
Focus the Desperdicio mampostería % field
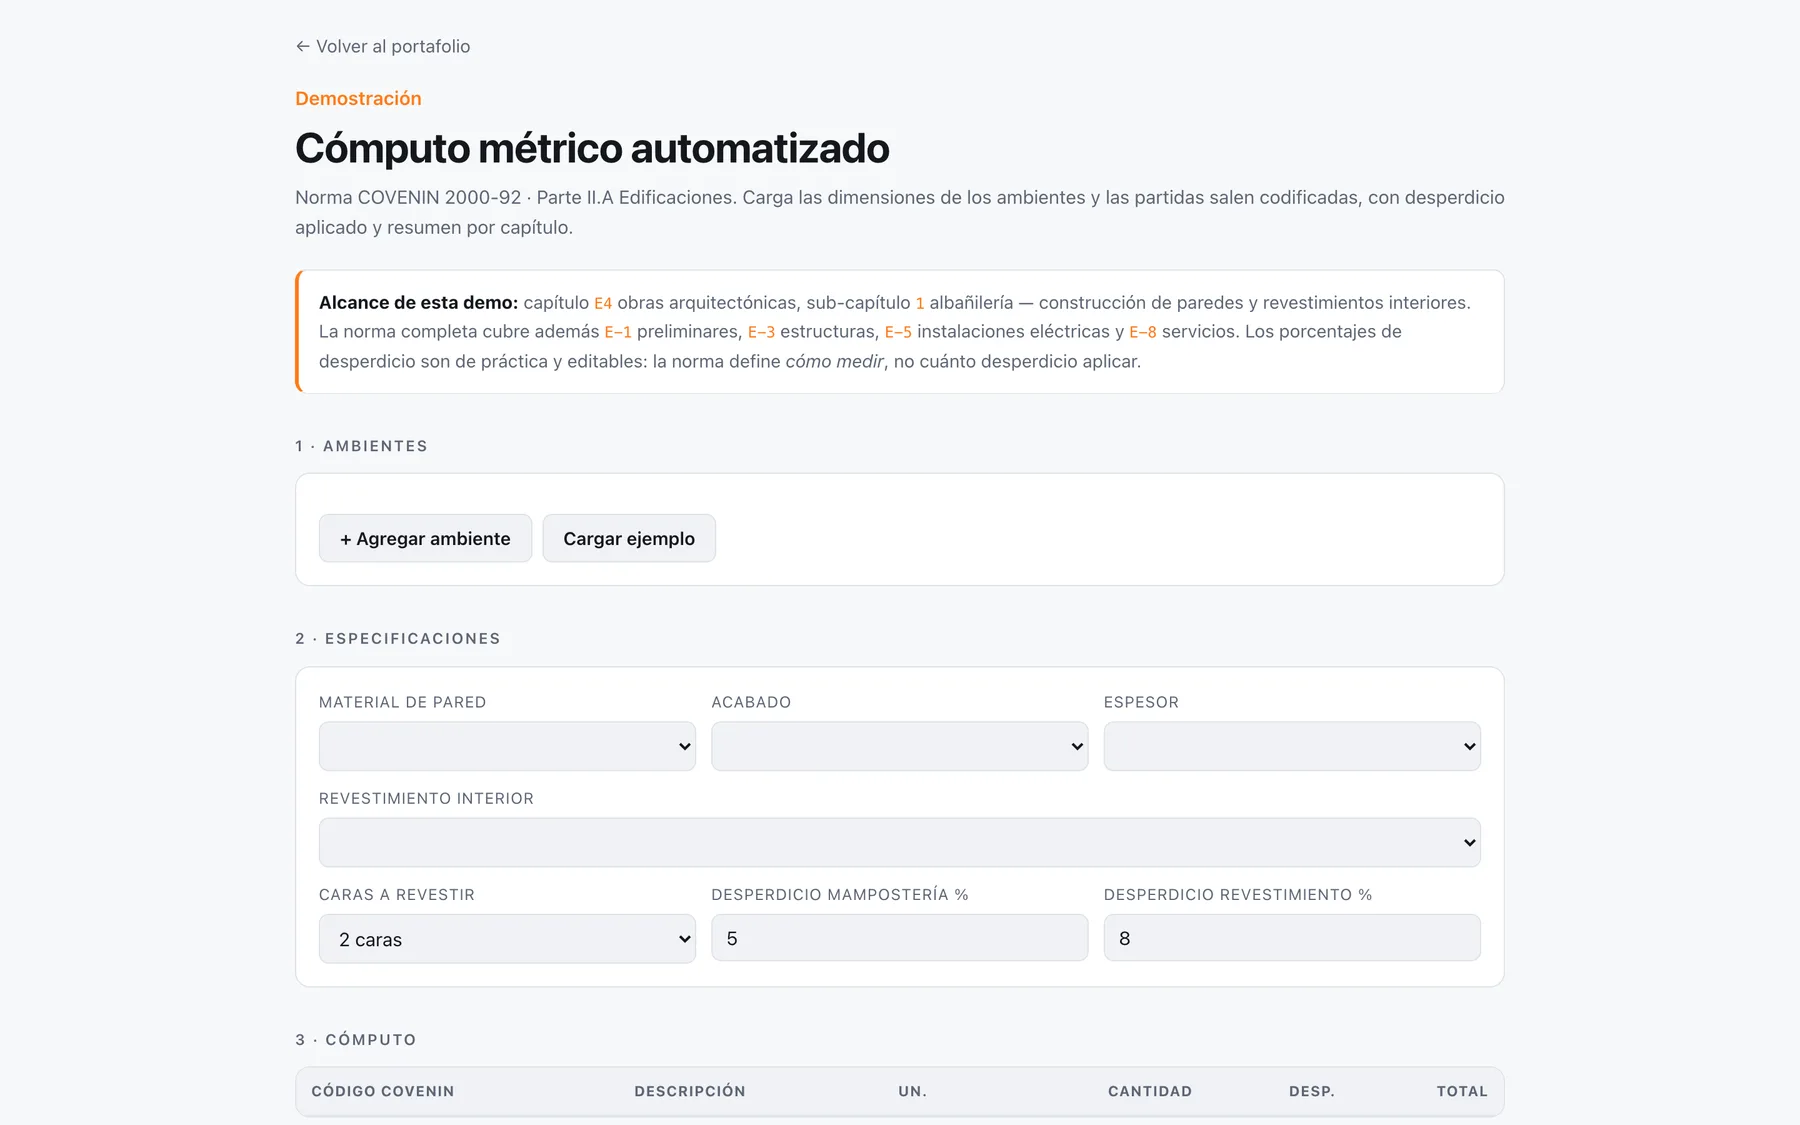[899, 938]
